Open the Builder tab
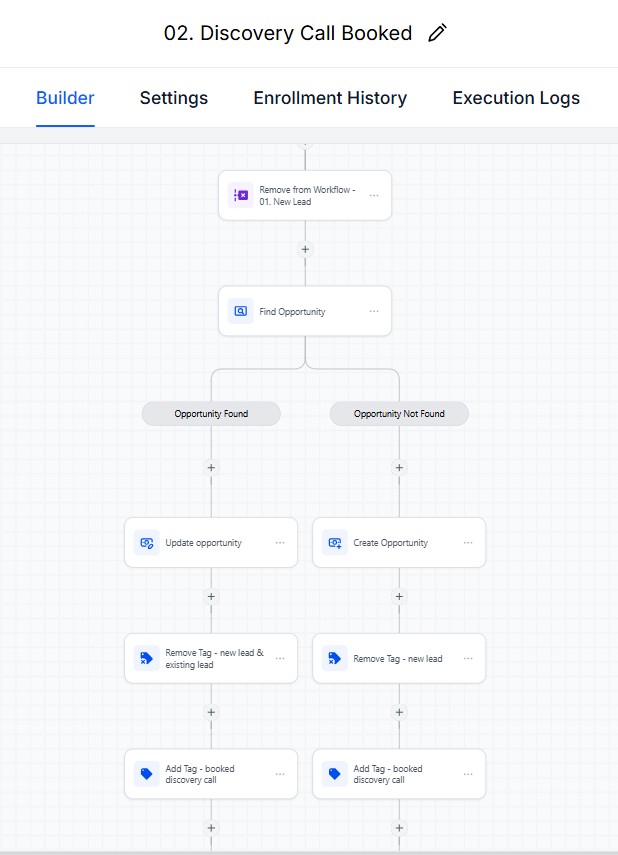618x855 pixels. (65, 98)
